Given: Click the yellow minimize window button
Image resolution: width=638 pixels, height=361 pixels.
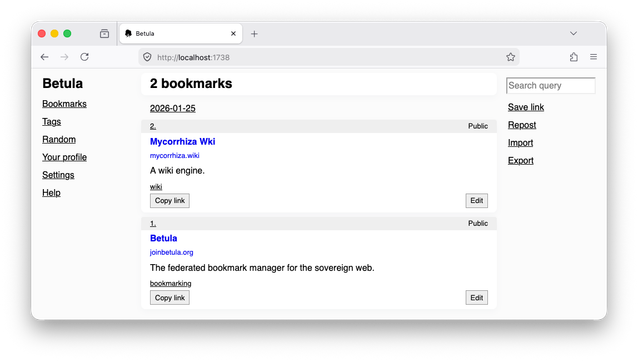Looking at the screenshot, I should (x=55, y=34).
